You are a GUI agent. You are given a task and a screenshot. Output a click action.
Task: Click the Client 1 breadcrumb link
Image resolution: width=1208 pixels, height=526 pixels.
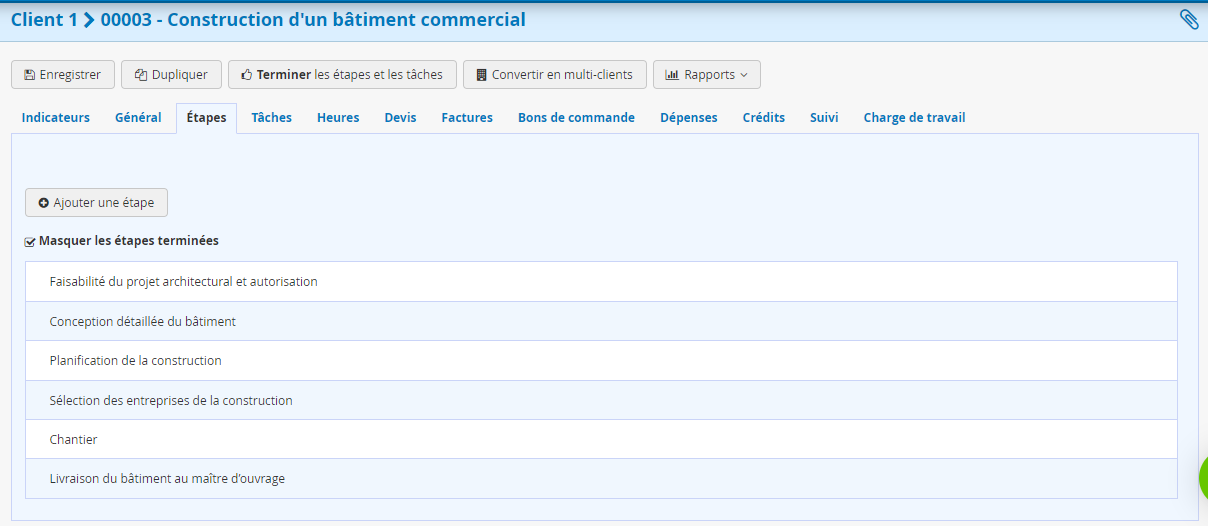[x=43, y=20]
